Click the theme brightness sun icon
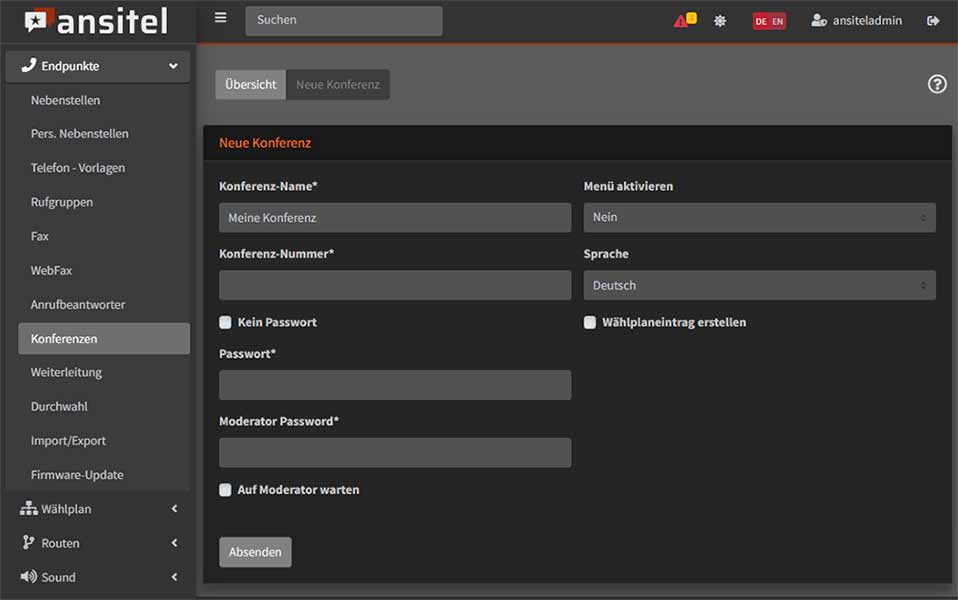The image size is (958, 600). pos(720,21)
